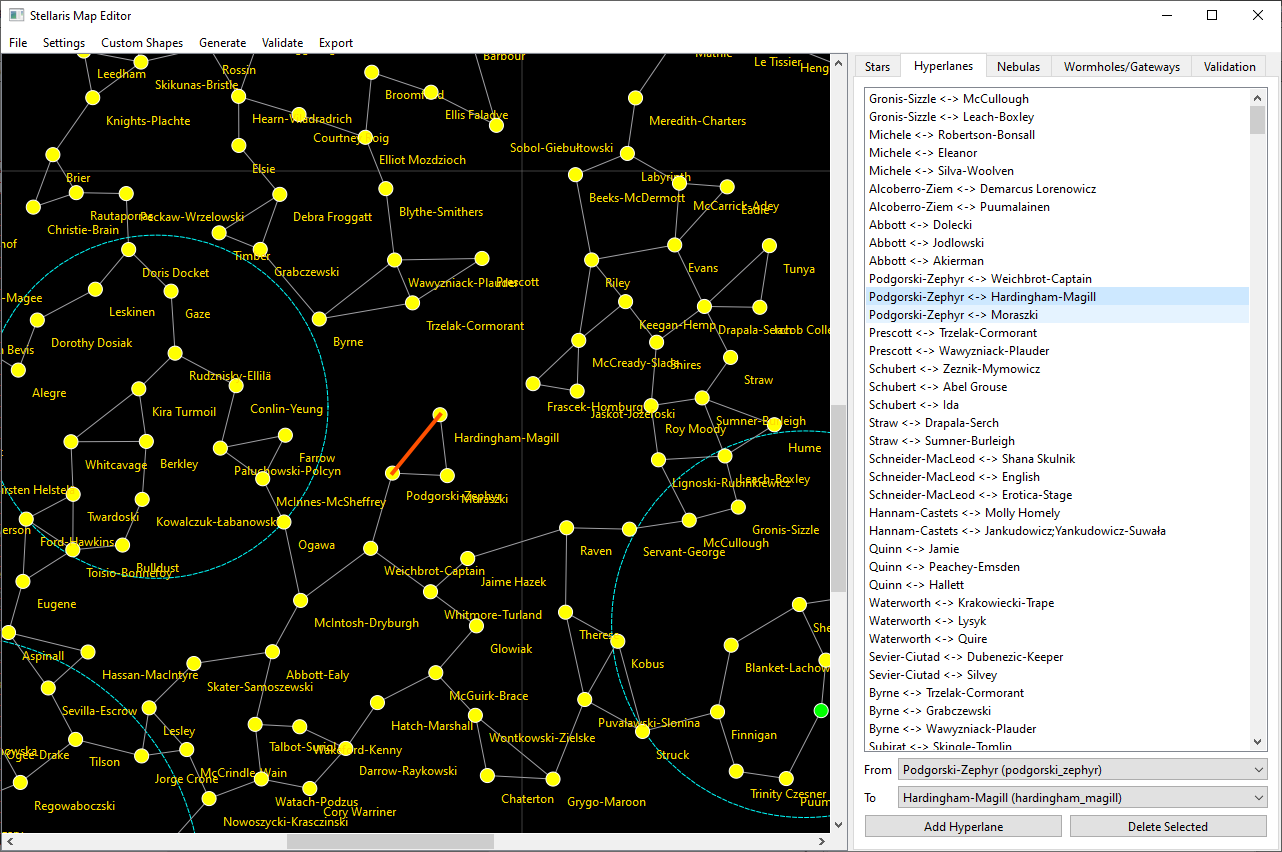Screen dimensions: 1282x852
Task: Select the Straw star node
Action: click(x=730, y=357)
